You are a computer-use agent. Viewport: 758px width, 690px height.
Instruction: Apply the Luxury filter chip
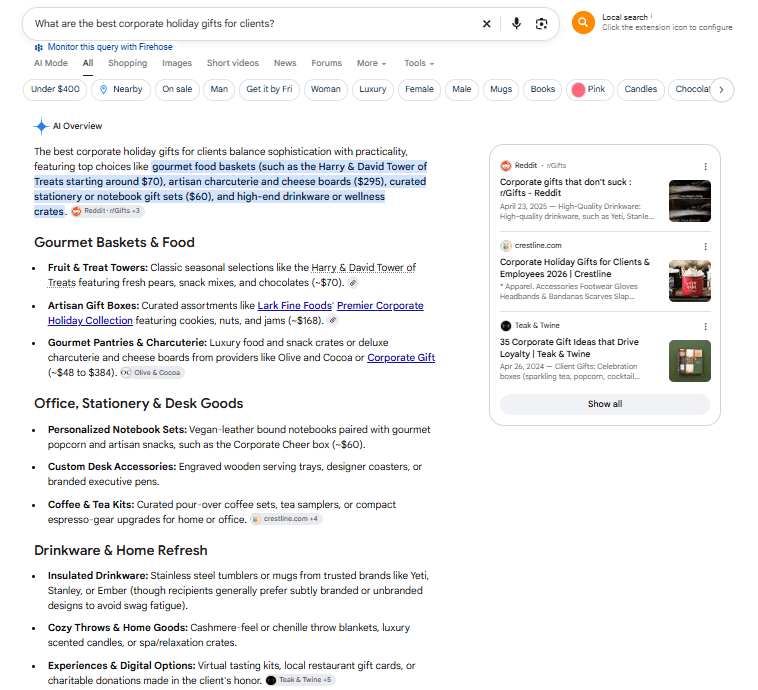click(x=372, y=89)
